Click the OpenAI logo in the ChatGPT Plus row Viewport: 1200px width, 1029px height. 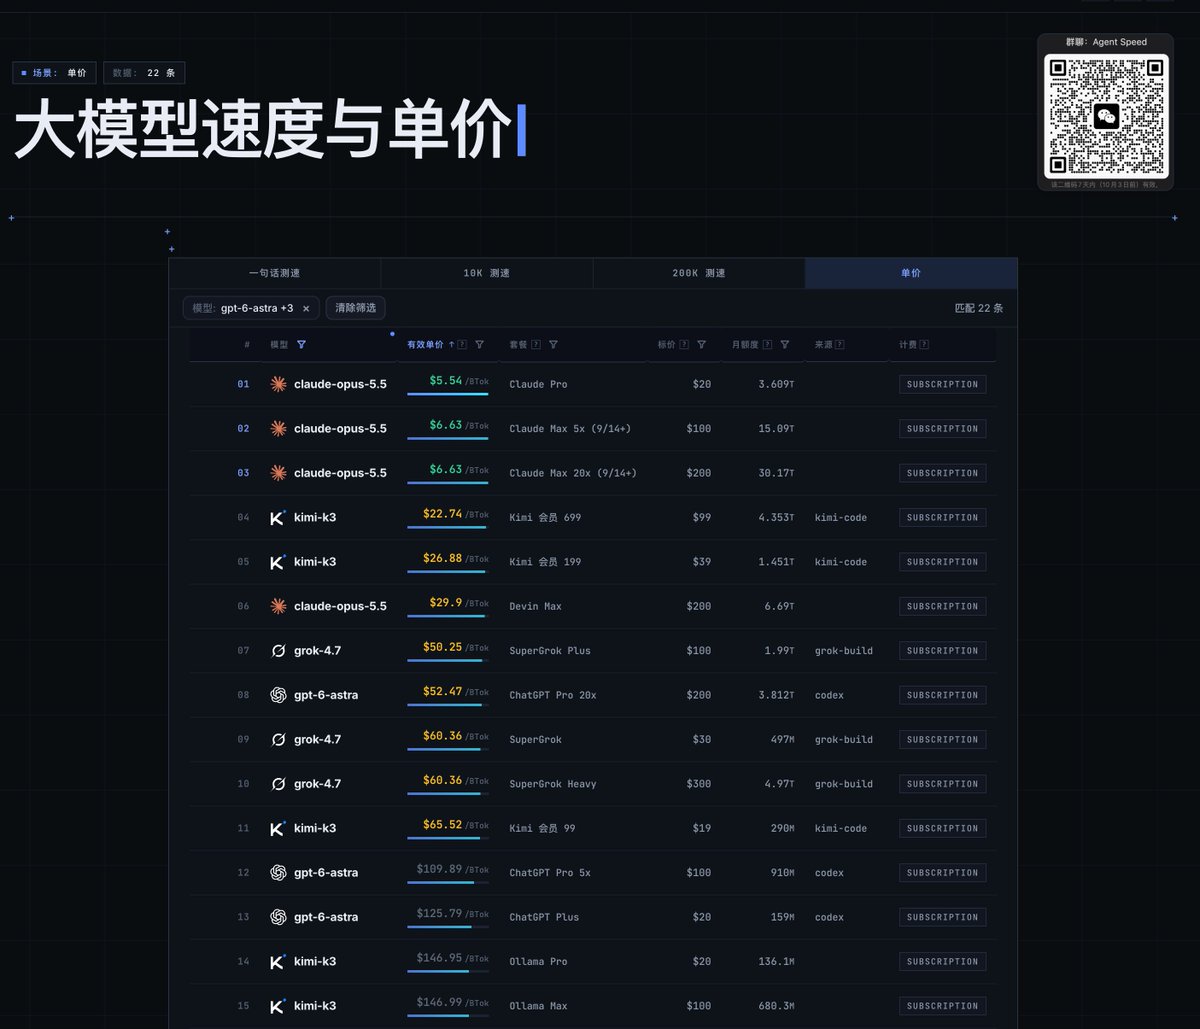coord(278,917)
